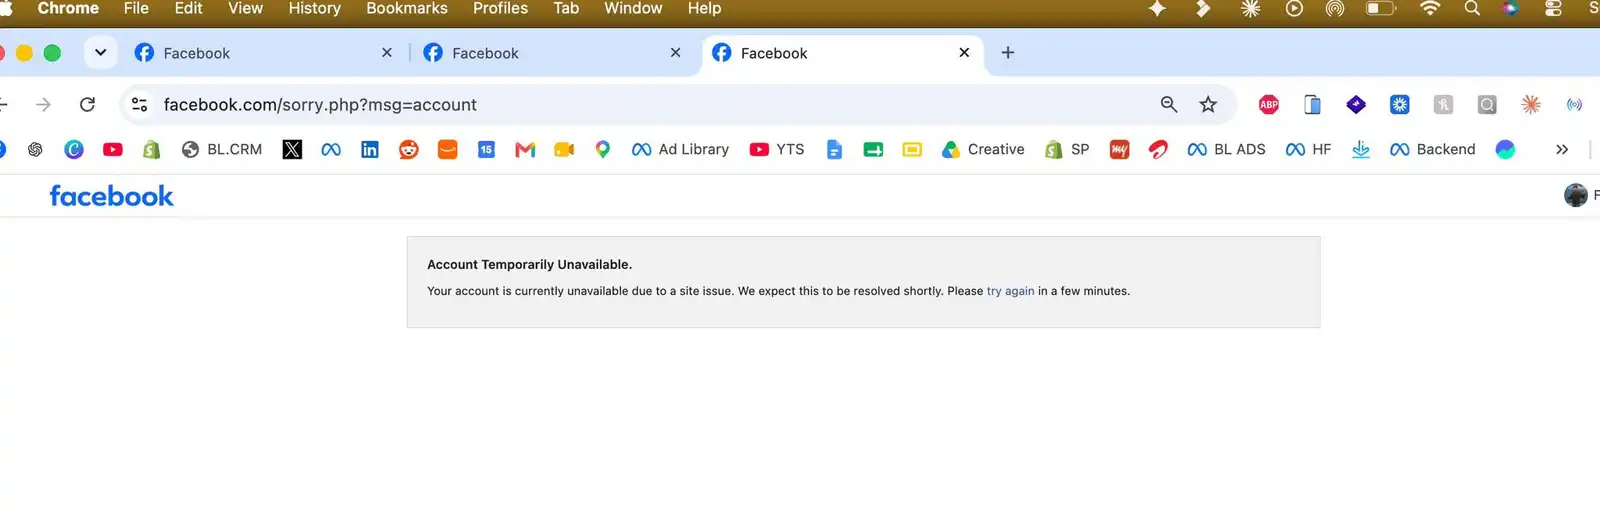Open the Bookmarks menu

407,8
